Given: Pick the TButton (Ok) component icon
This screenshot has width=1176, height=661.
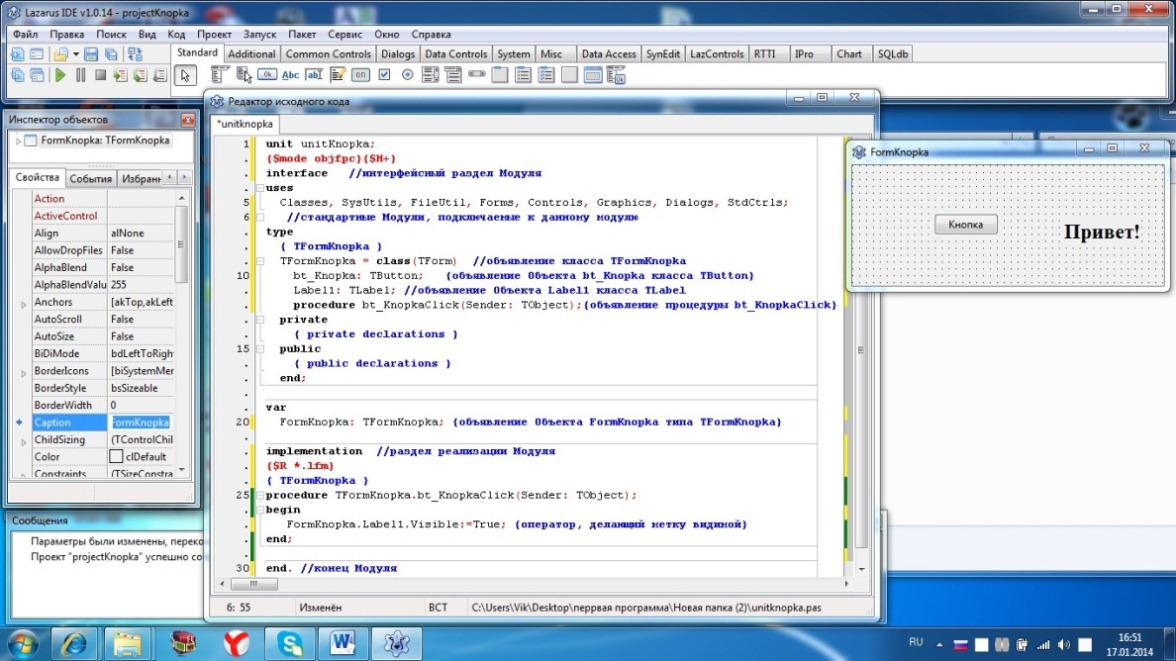Looking at the screenshot, I should point(267,75).
